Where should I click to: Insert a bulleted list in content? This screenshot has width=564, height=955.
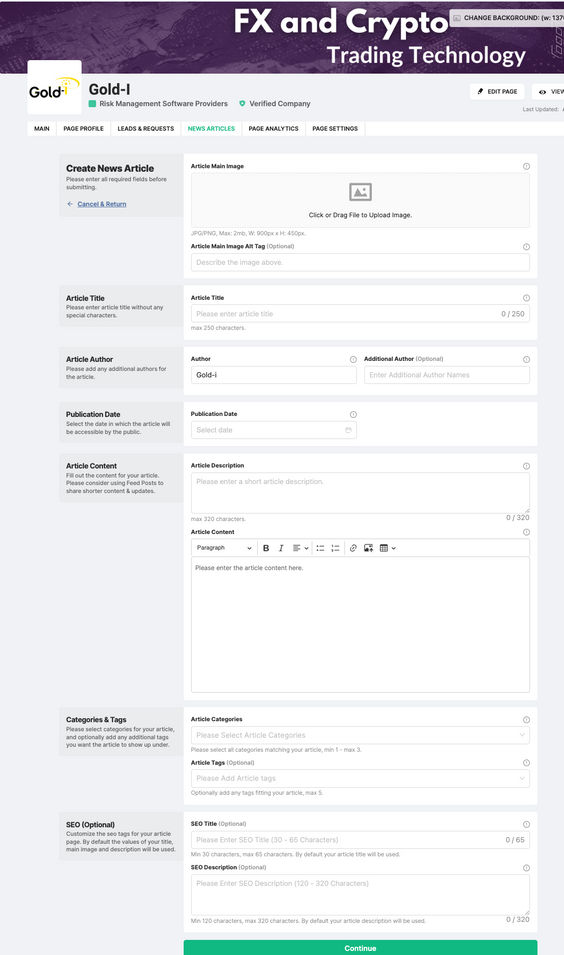[320, 548]
